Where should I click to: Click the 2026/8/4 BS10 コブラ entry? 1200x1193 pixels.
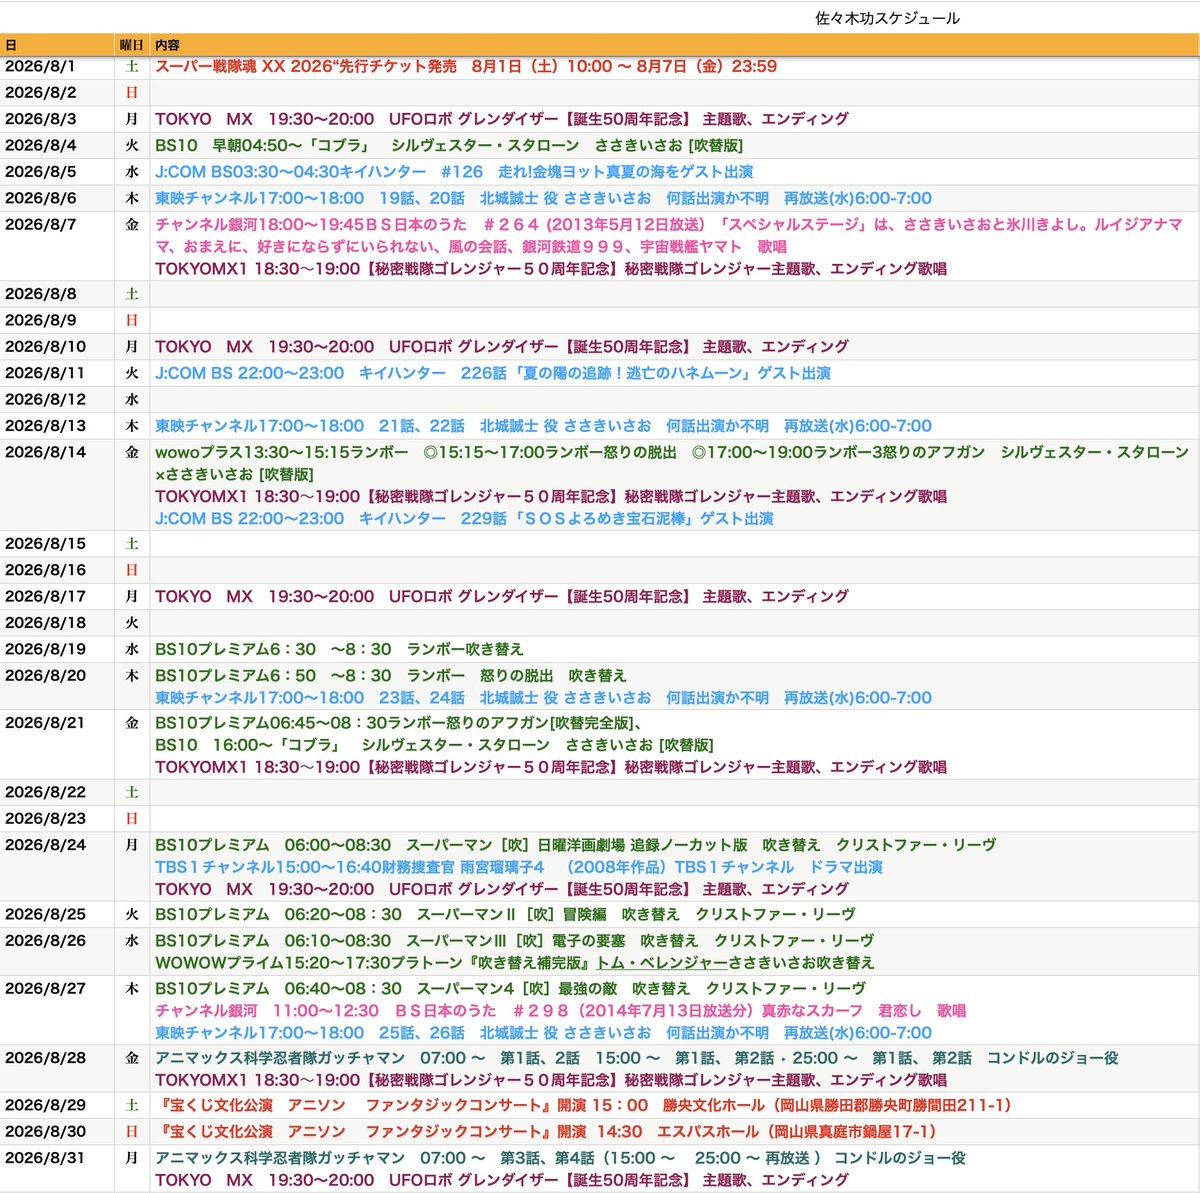449,145
